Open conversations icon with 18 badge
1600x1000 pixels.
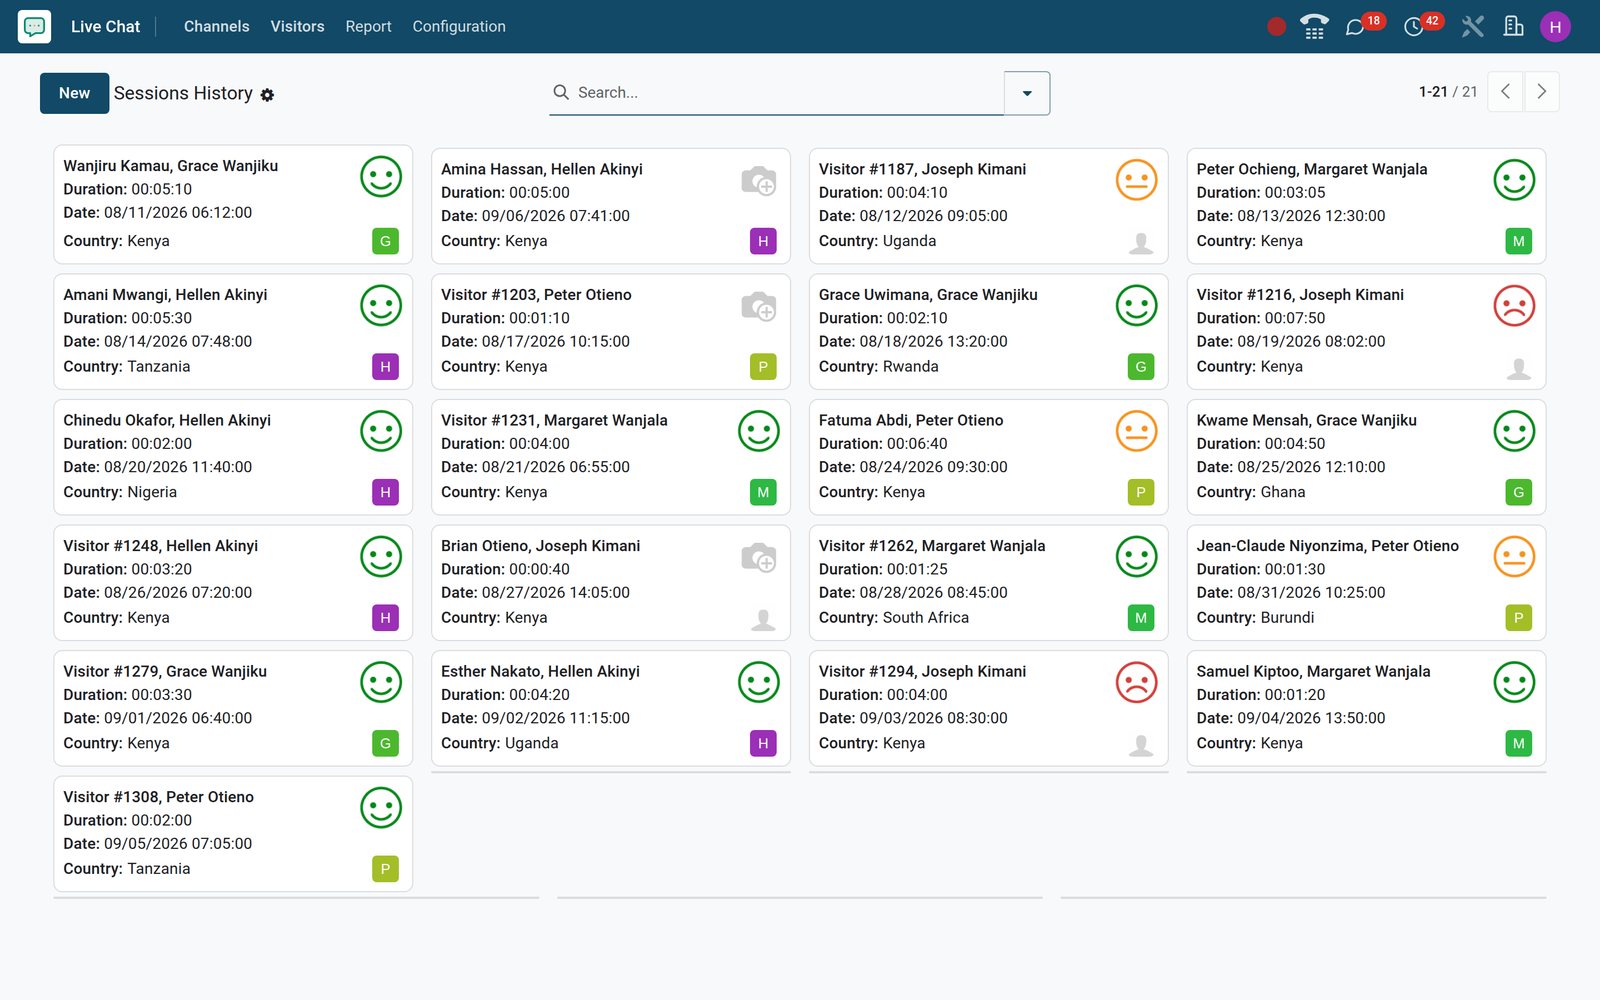point(1355,27)
